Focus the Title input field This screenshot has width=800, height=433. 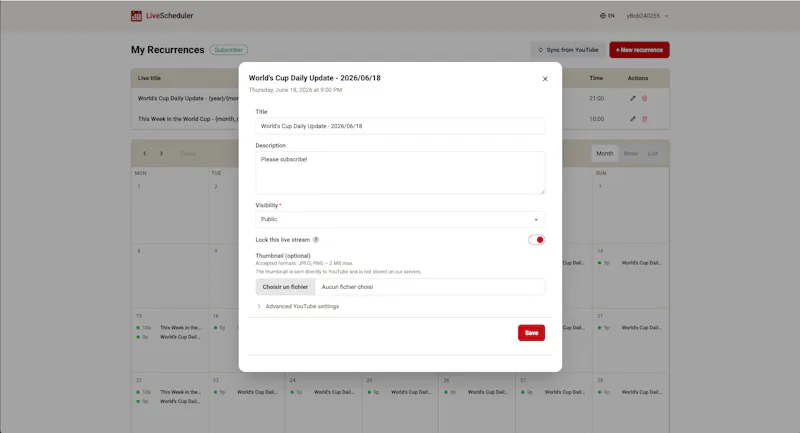point(400,126)
